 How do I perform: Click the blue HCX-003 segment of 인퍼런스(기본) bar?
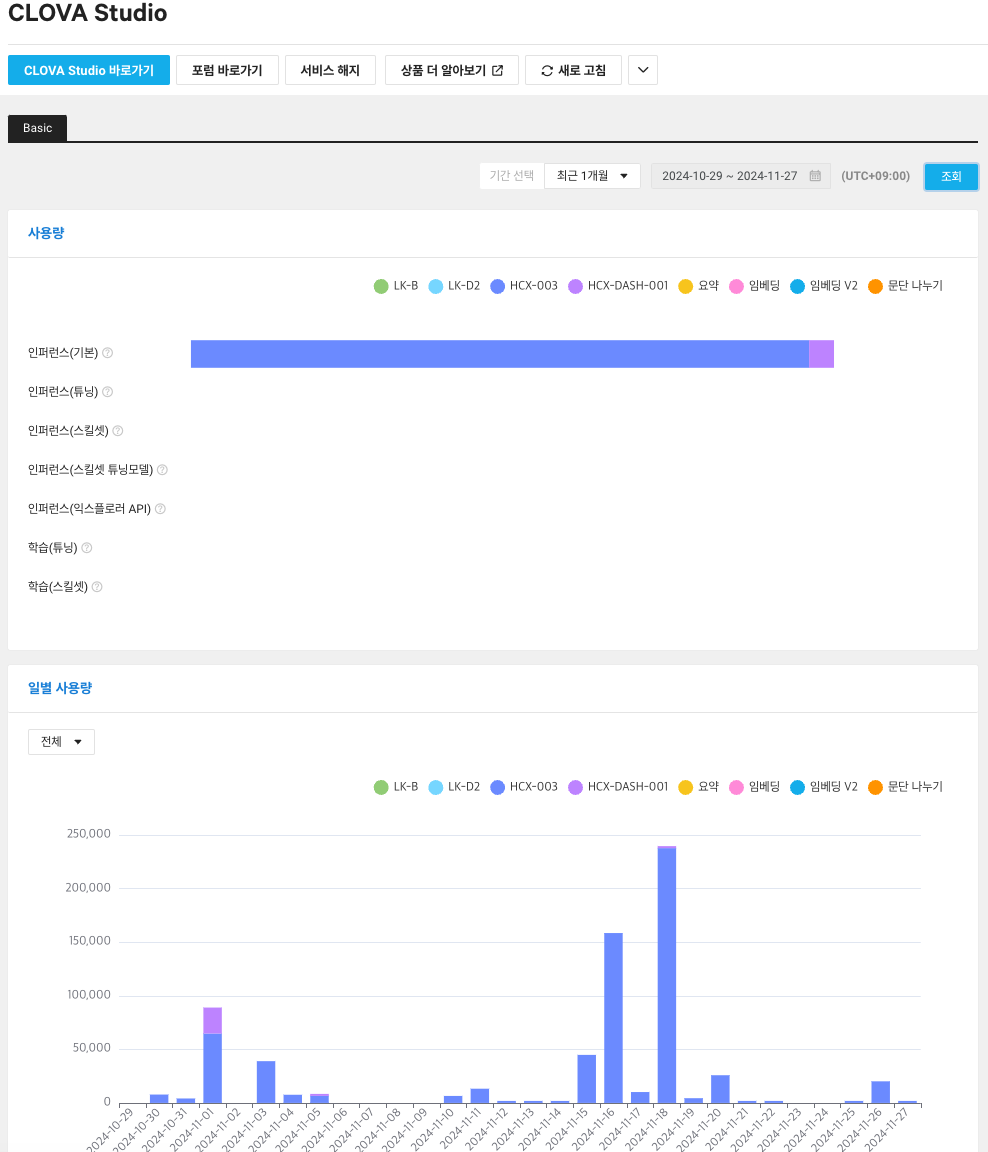500,353
